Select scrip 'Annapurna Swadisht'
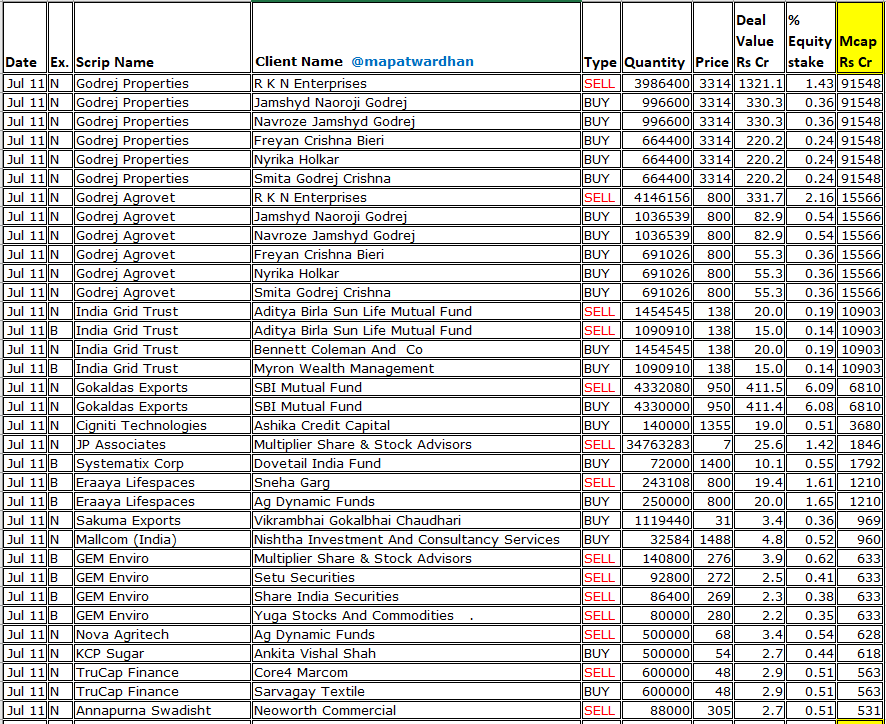 point(162,710)
